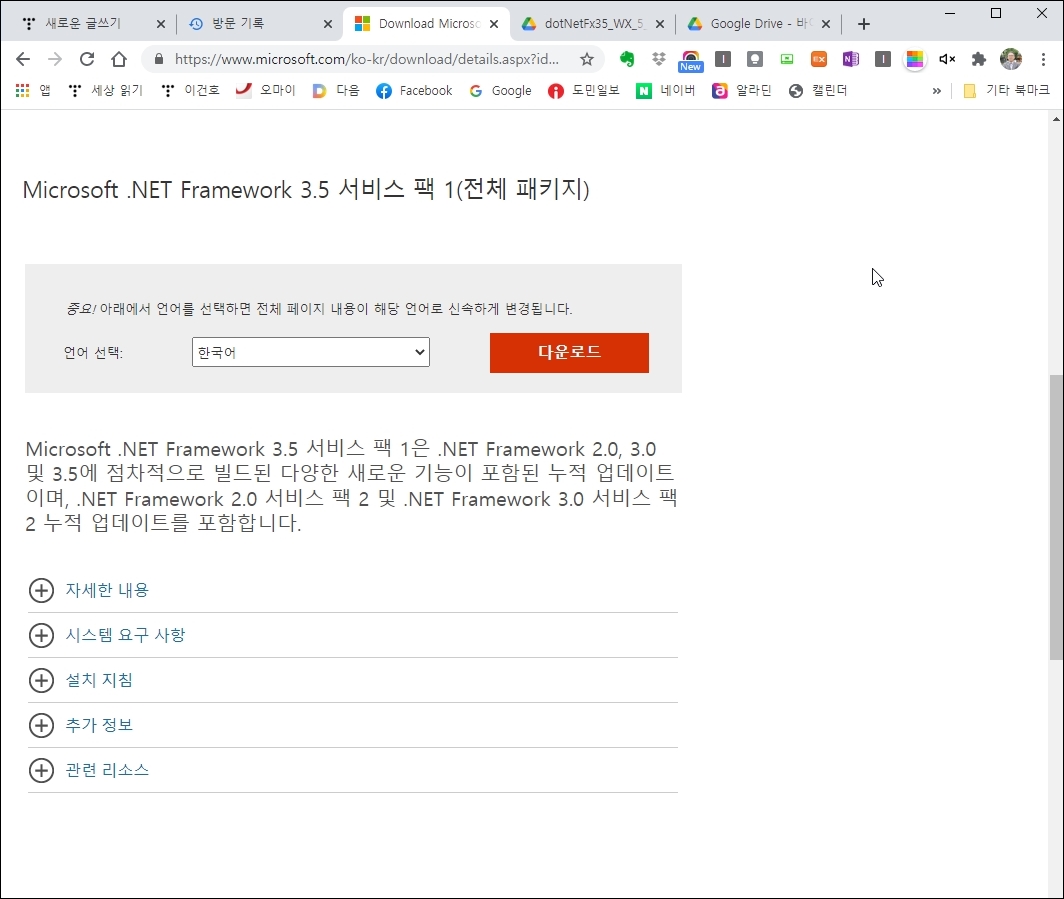Open the Chrome profile avatar
The image size is (1064, 899).
coord(1011,59)
